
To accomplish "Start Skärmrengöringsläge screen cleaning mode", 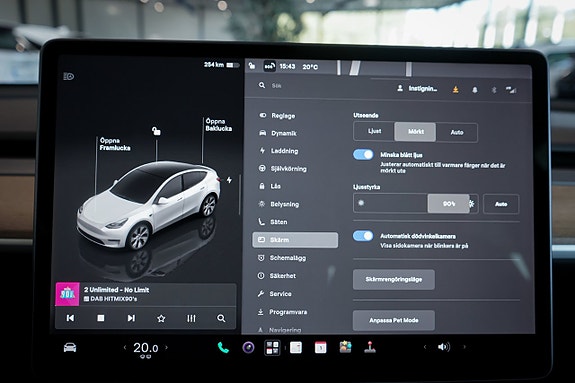I will tap(394, 280).
